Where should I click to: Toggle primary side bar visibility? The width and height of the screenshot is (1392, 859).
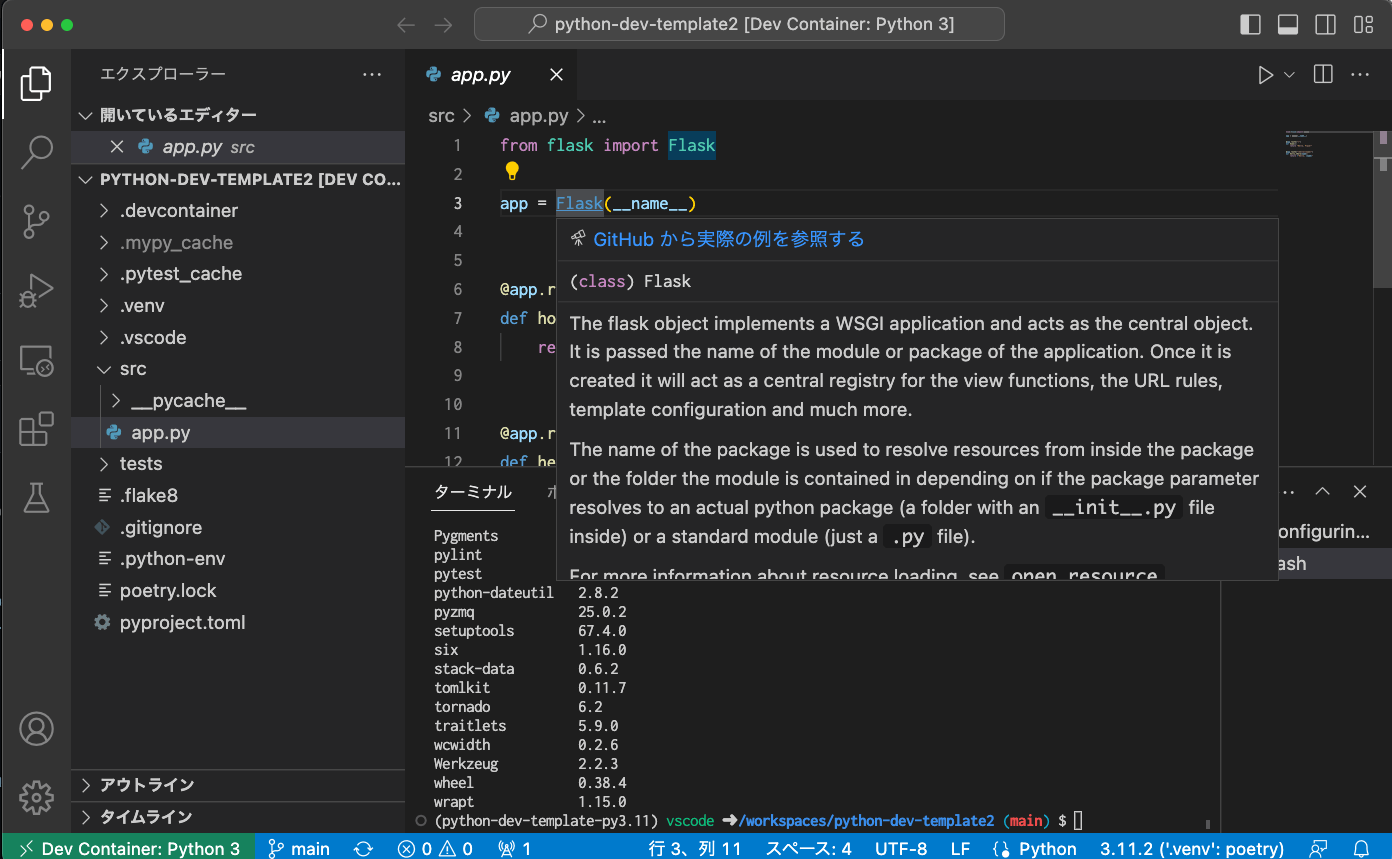pos(1251,25)
